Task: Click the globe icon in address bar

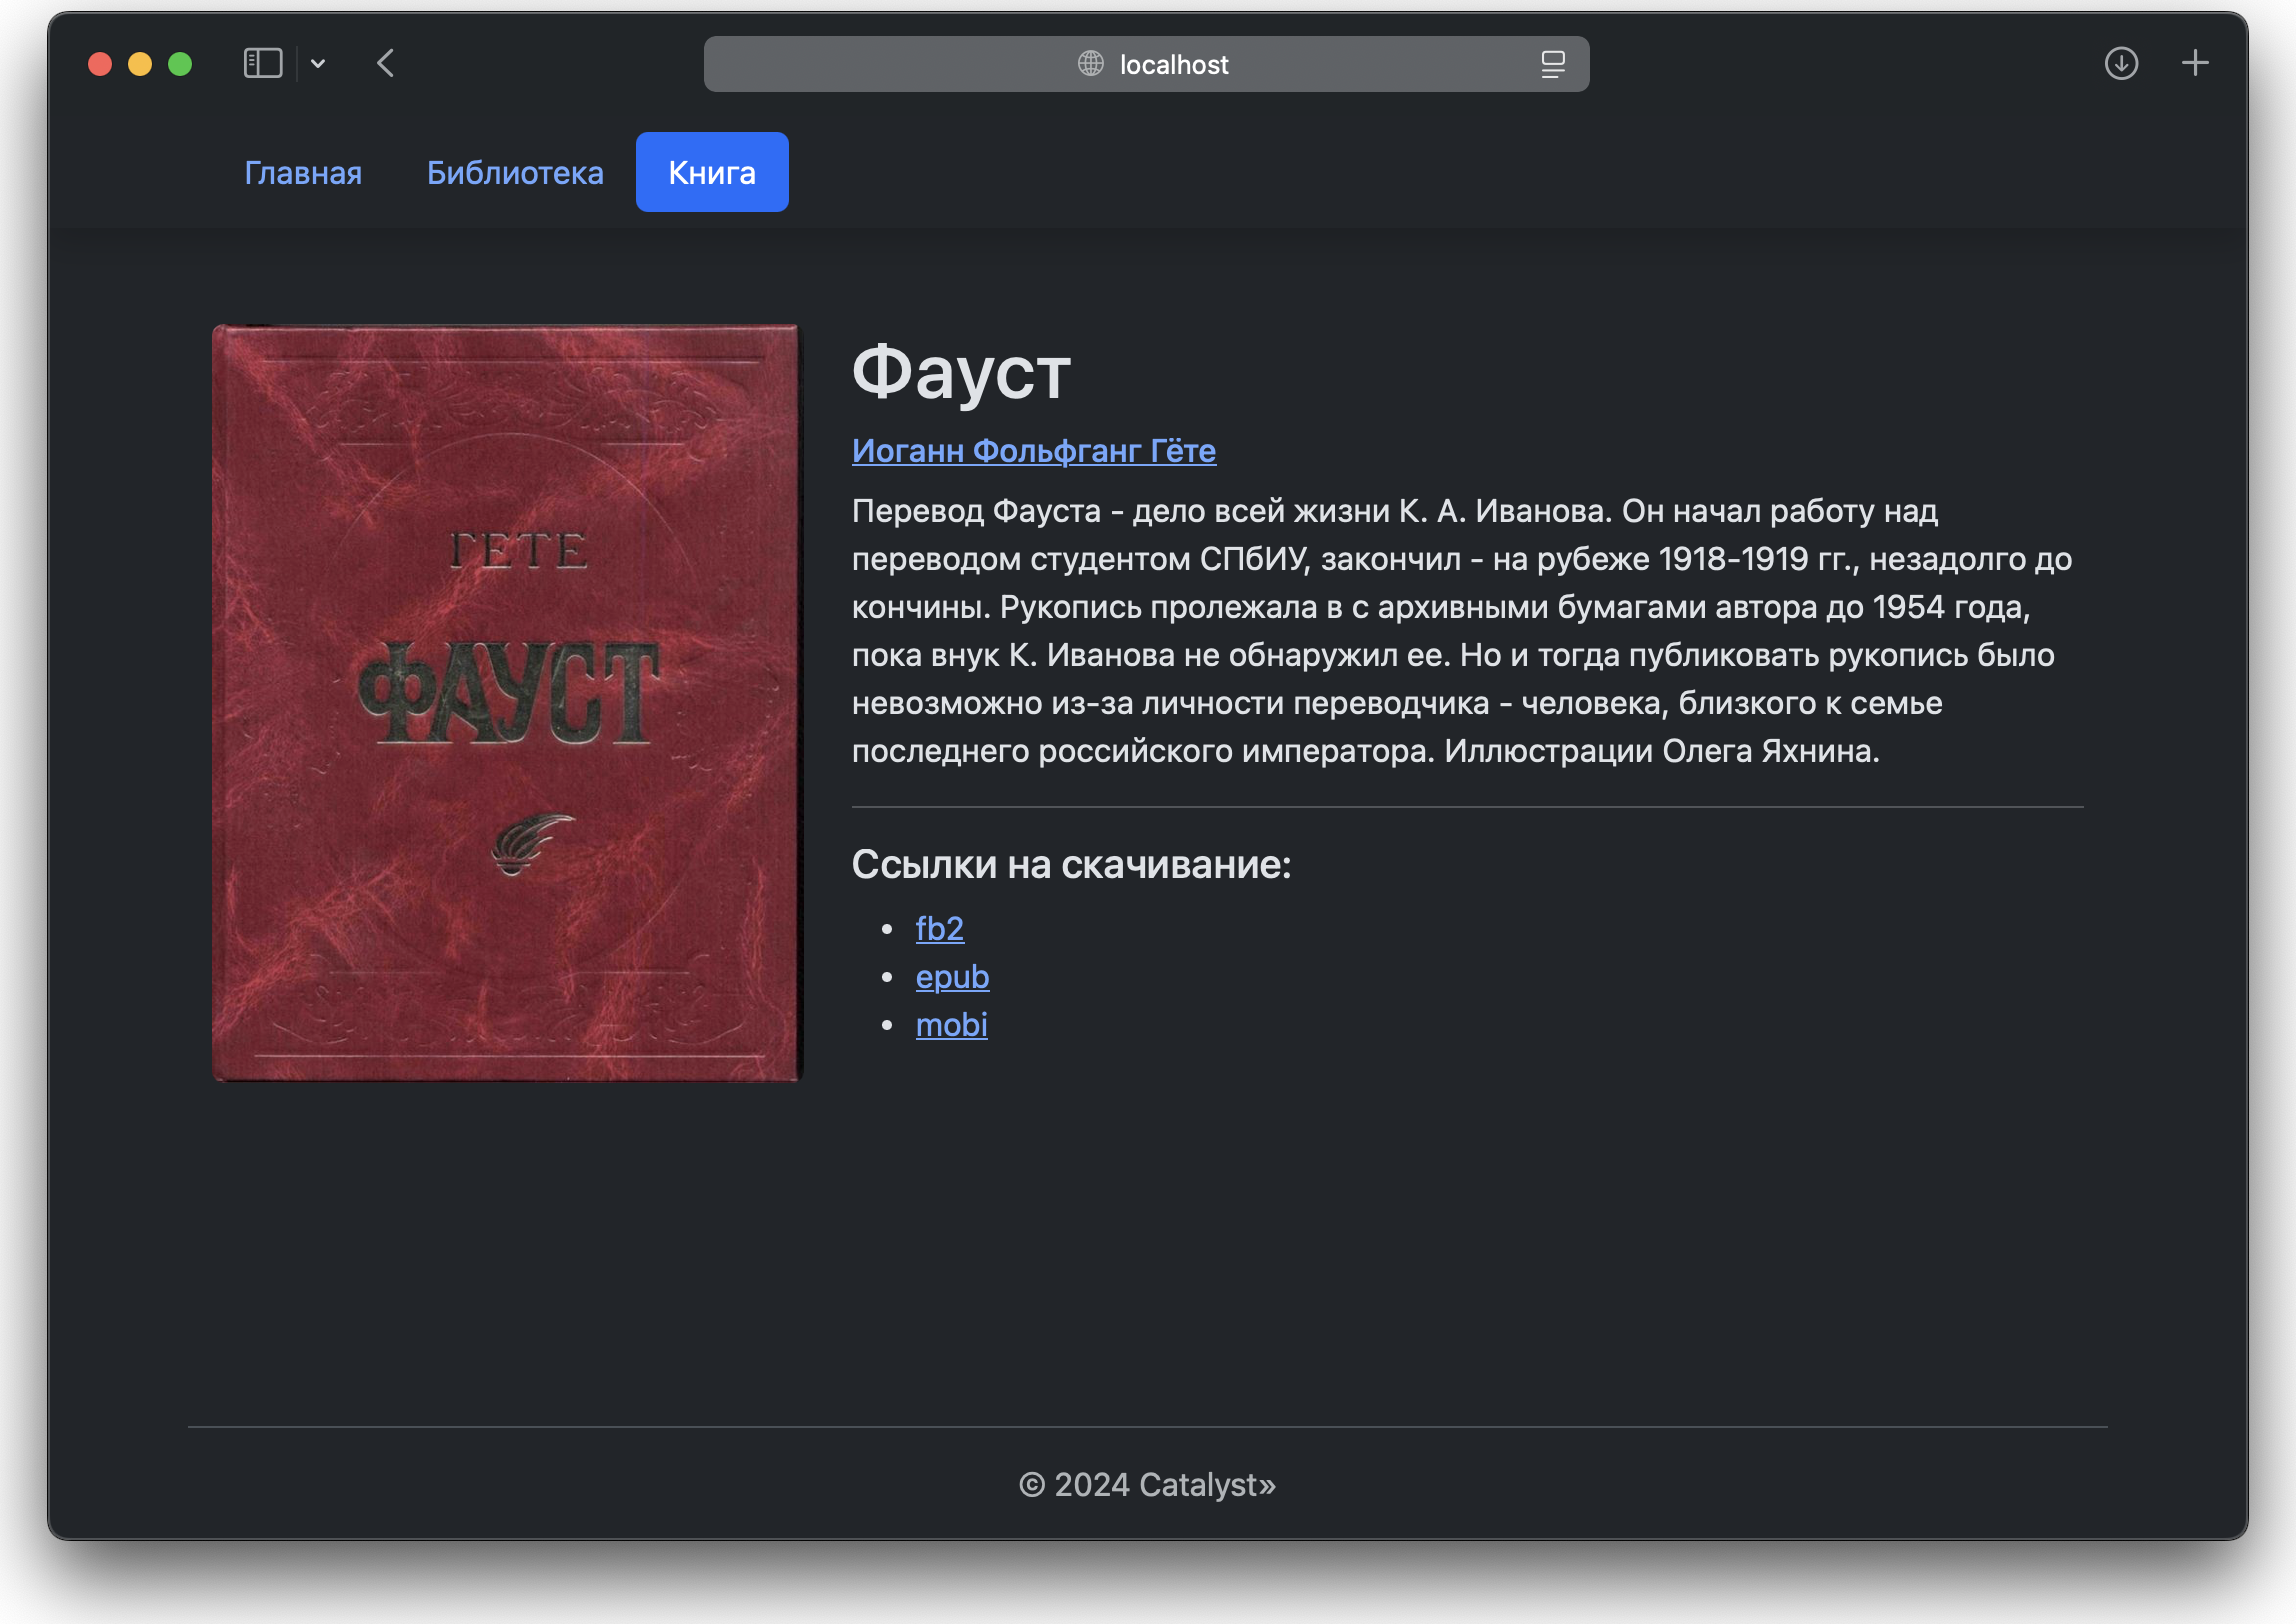Action: [x=1090, y=64]
